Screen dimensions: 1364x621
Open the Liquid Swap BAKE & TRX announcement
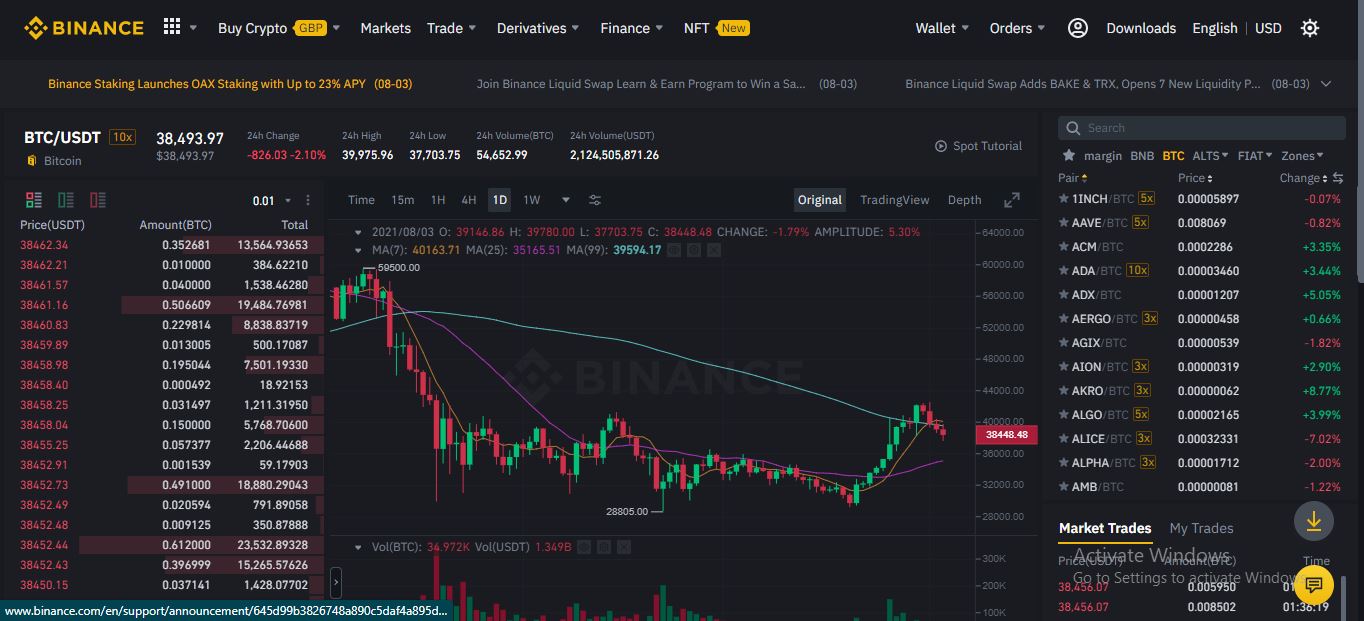tap(1107, 84)
